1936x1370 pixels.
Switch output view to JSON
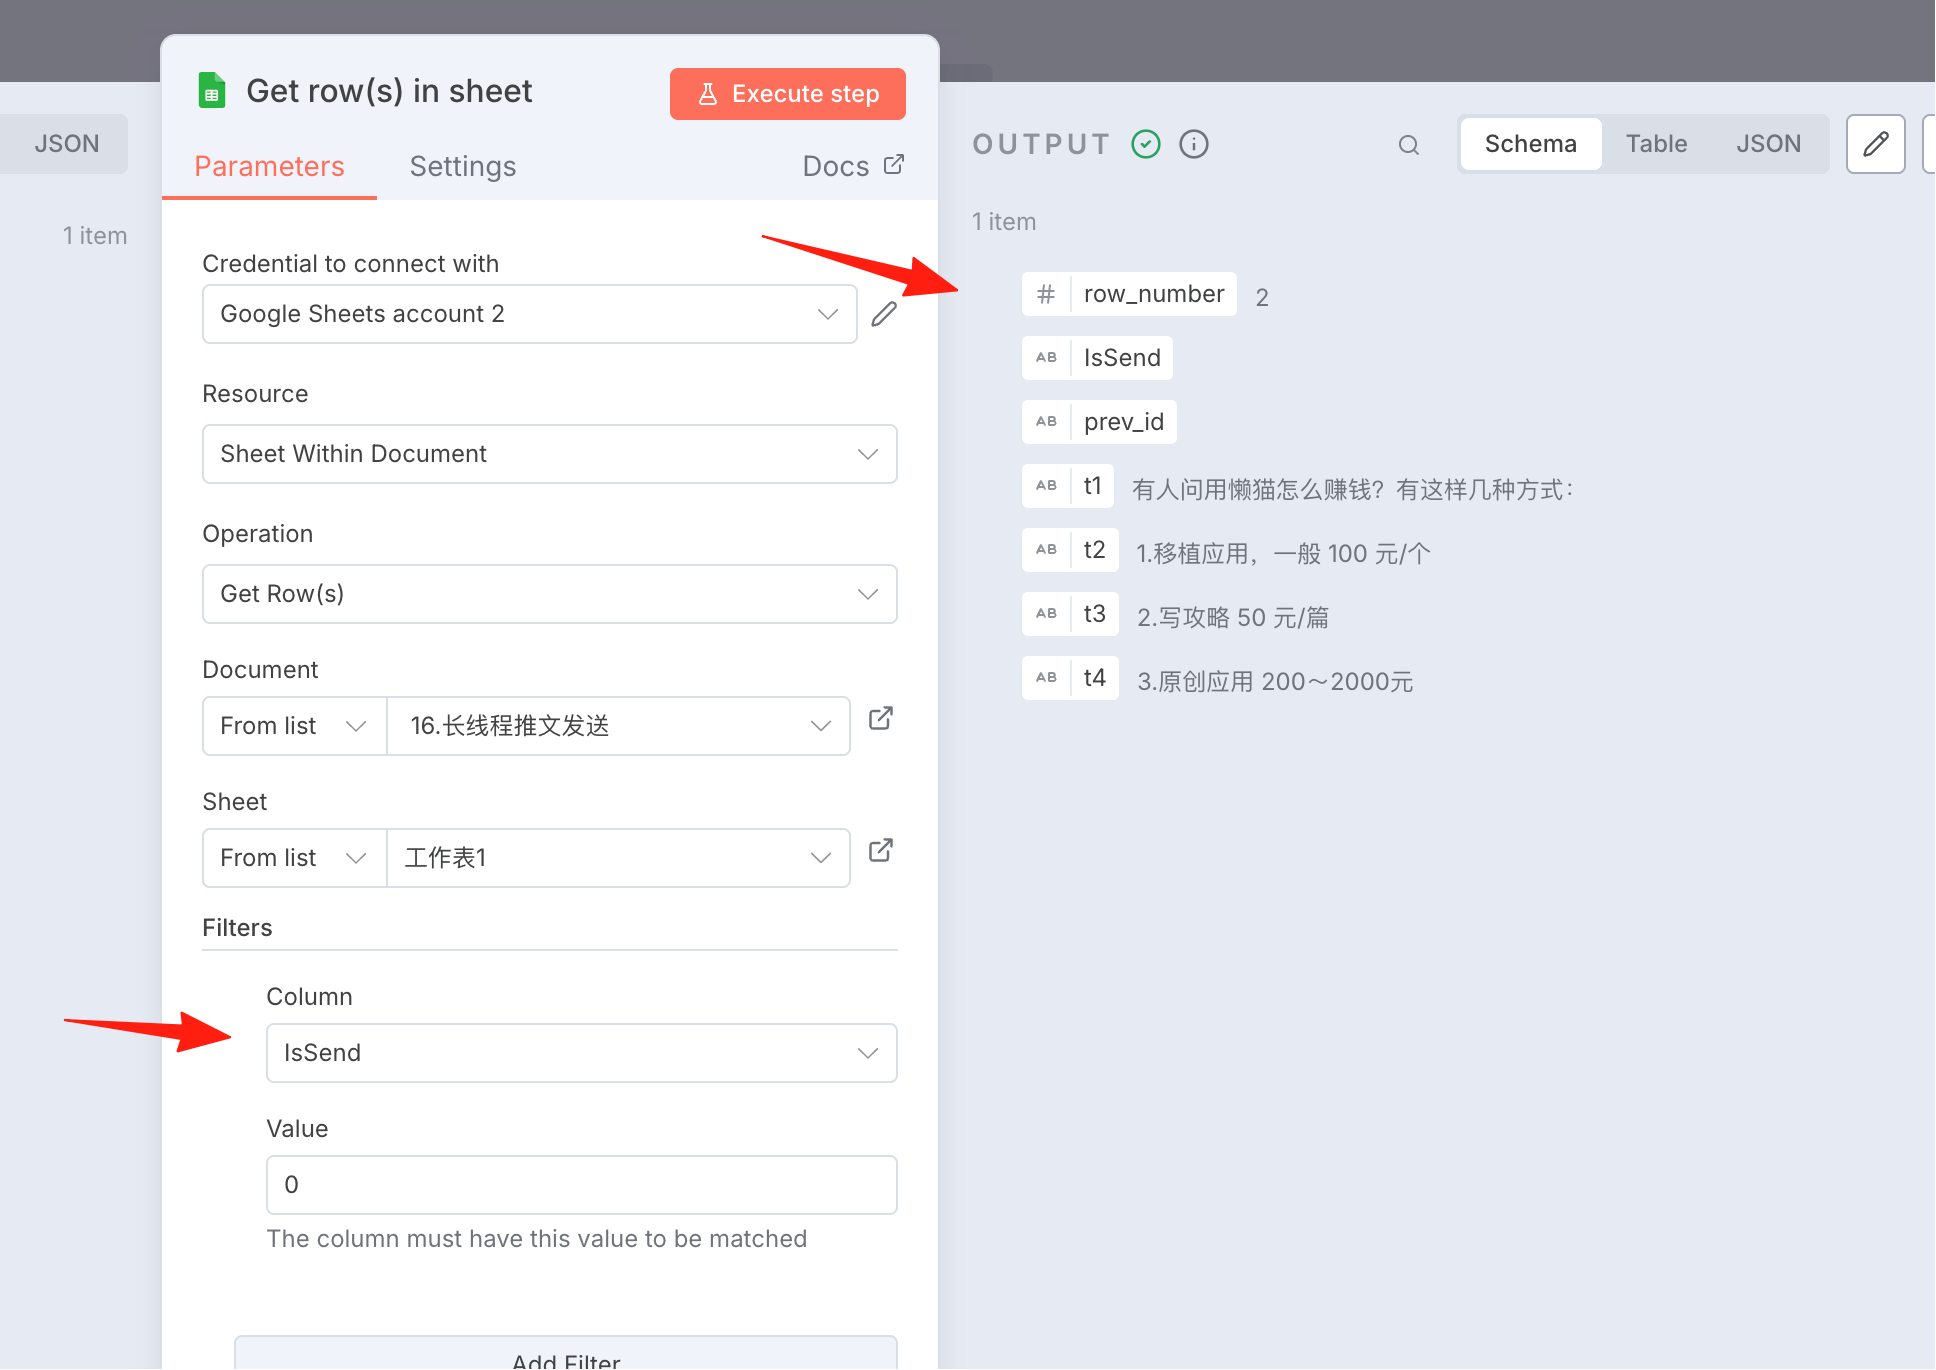coord(1769,144)
